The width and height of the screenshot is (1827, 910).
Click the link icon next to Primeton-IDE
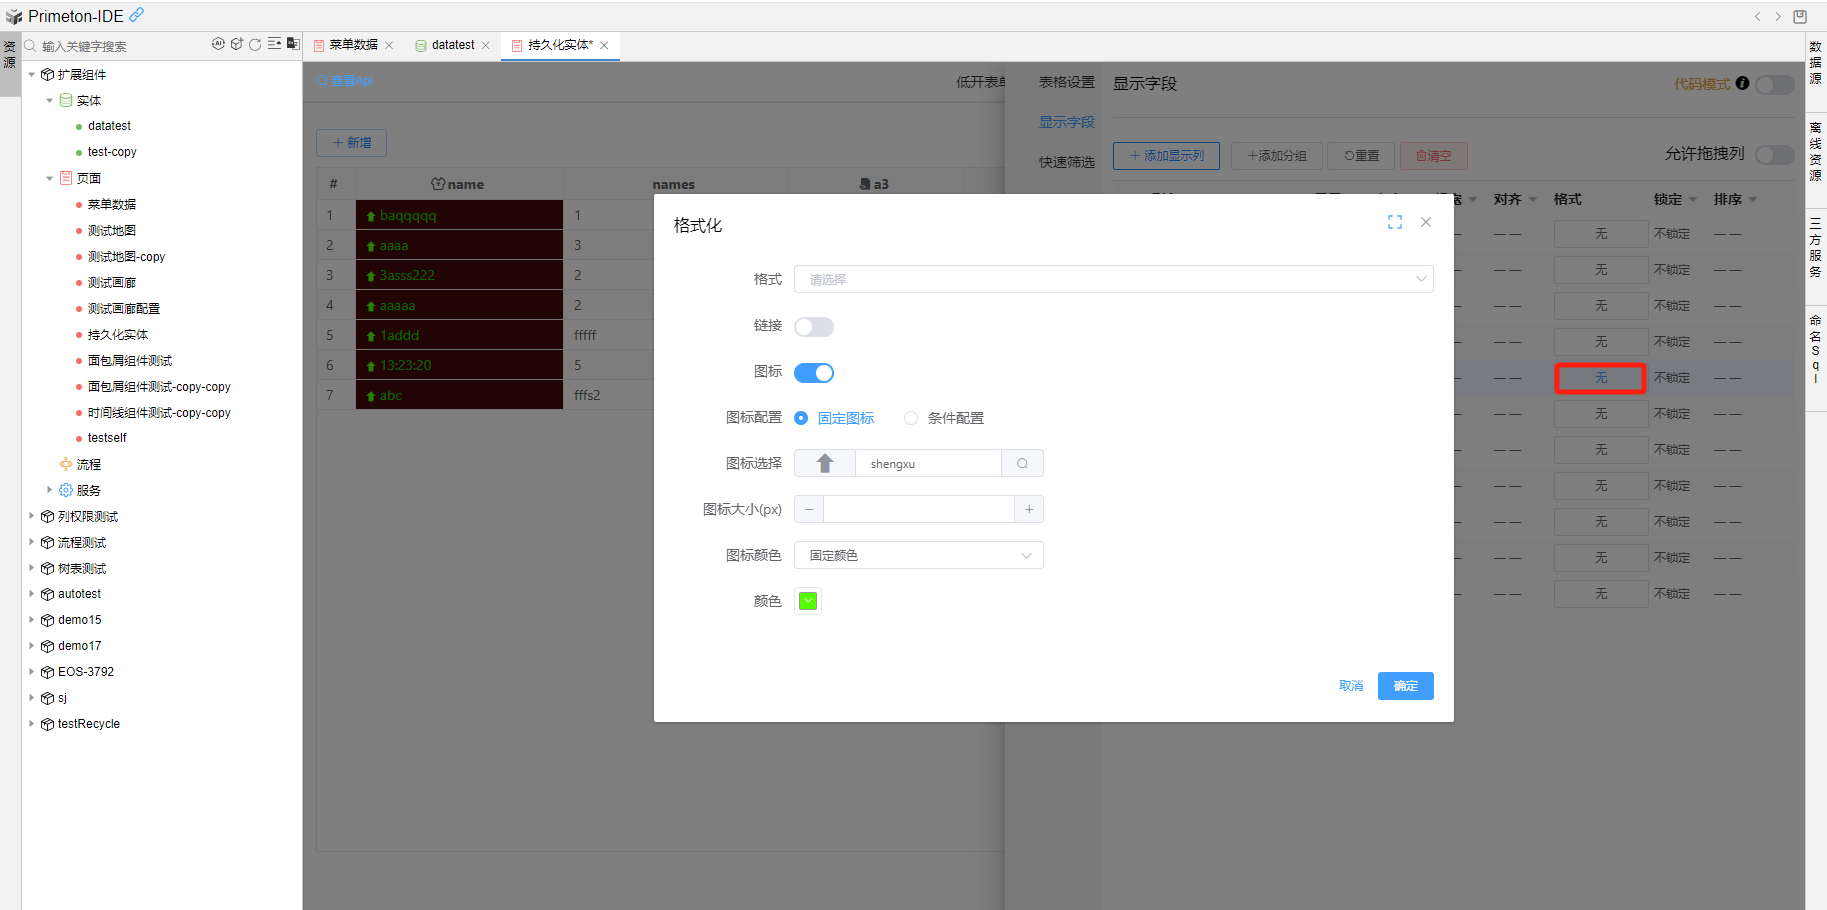[x=137, y=15]
